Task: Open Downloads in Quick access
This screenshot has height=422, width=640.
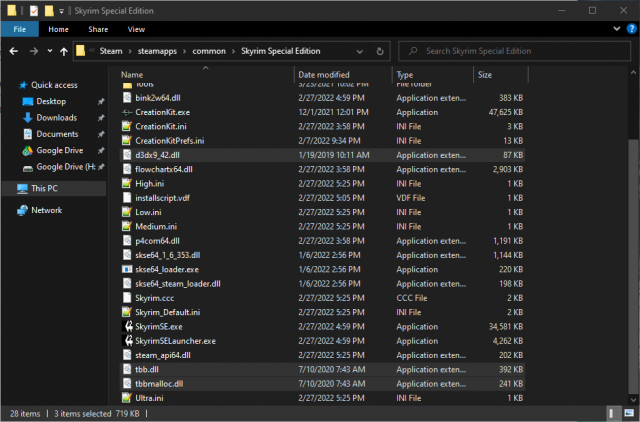Action: click(57, 118)
